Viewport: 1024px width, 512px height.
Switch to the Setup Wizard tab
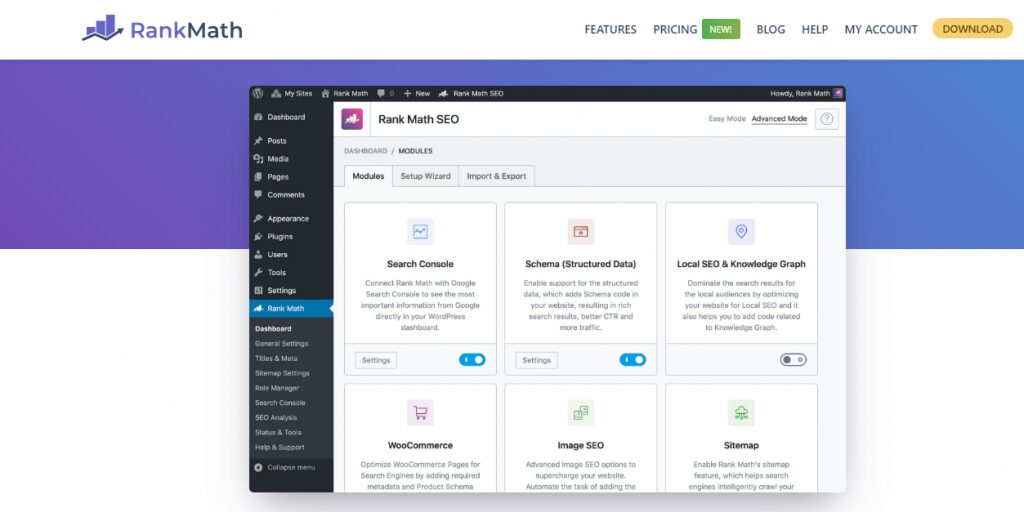click(426, 176)
